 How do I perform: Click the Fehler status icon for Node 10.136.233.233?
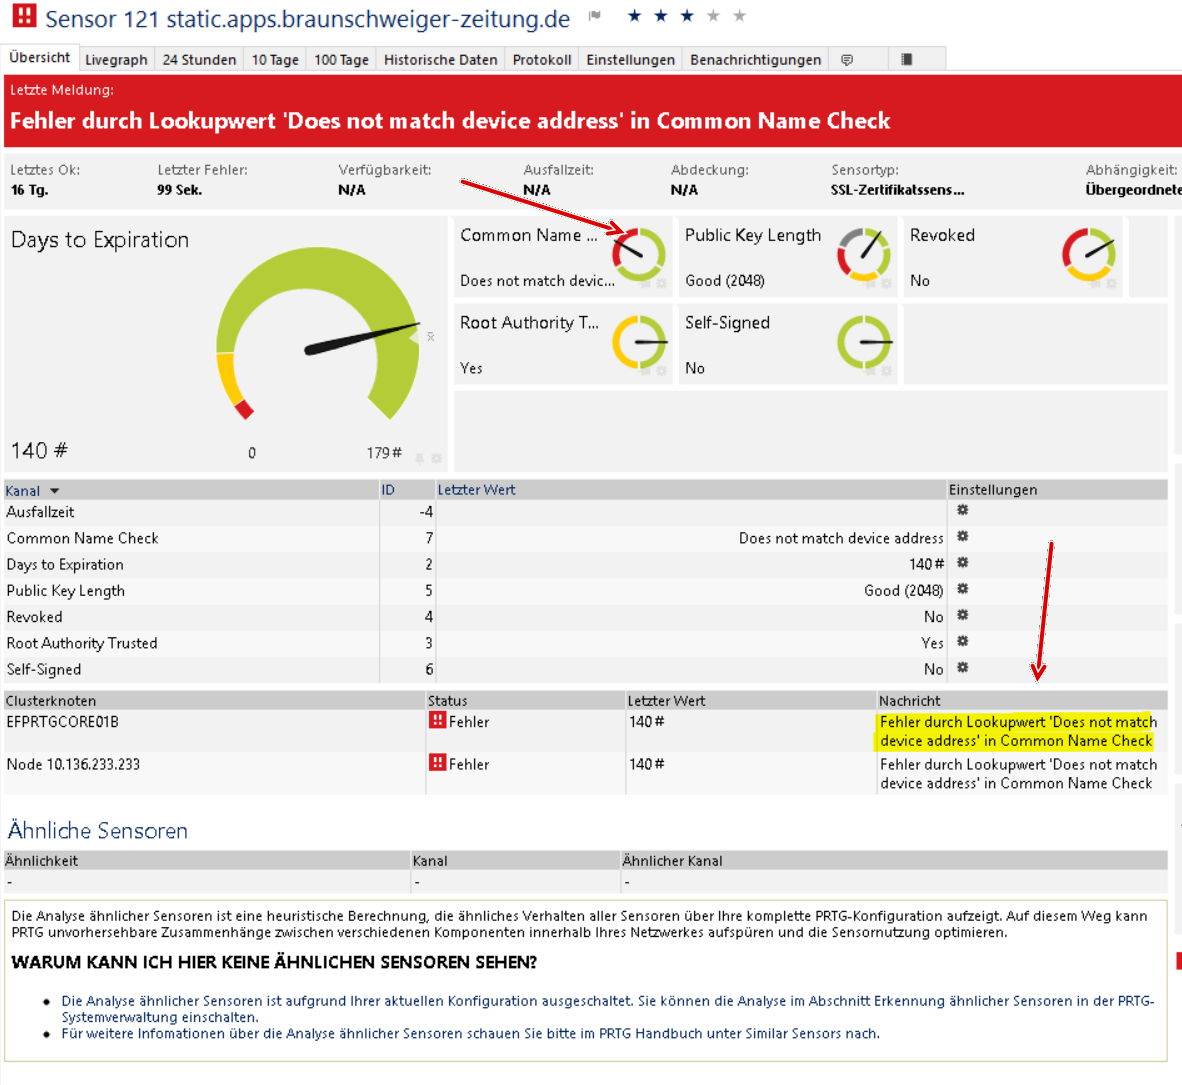tap(437, 762)
